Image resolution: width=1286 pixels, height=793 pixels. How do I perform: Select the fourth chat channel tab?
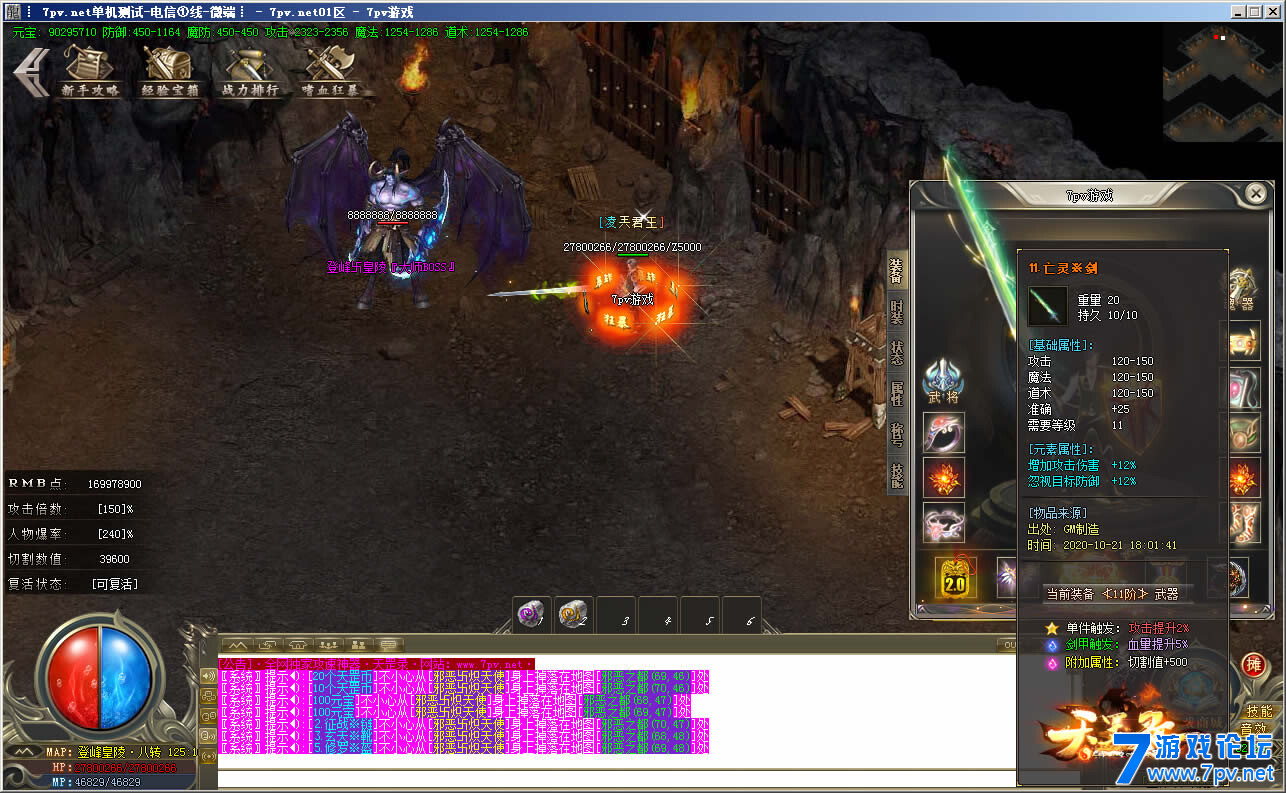(x=329, y=645)
